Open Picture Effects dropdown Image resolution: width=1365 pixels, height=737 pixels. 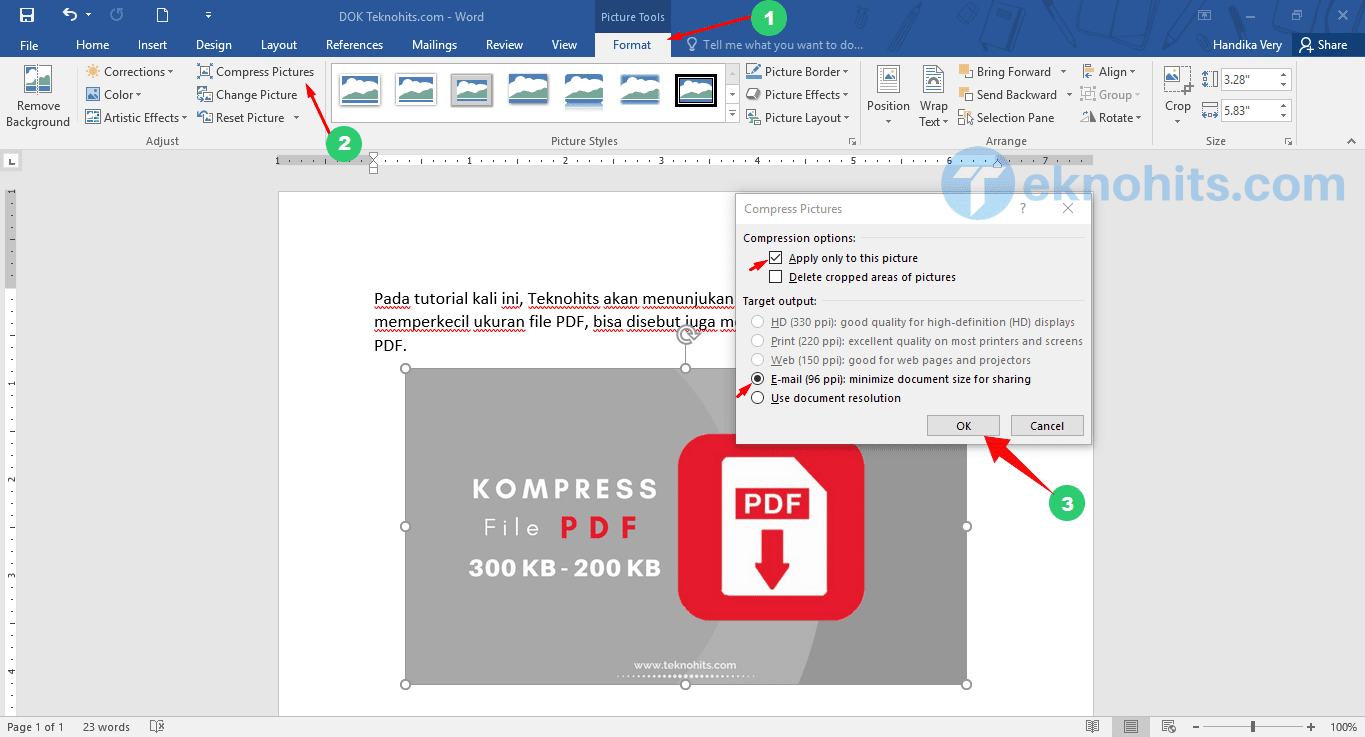pyautogui.click(x=798, y=95)
